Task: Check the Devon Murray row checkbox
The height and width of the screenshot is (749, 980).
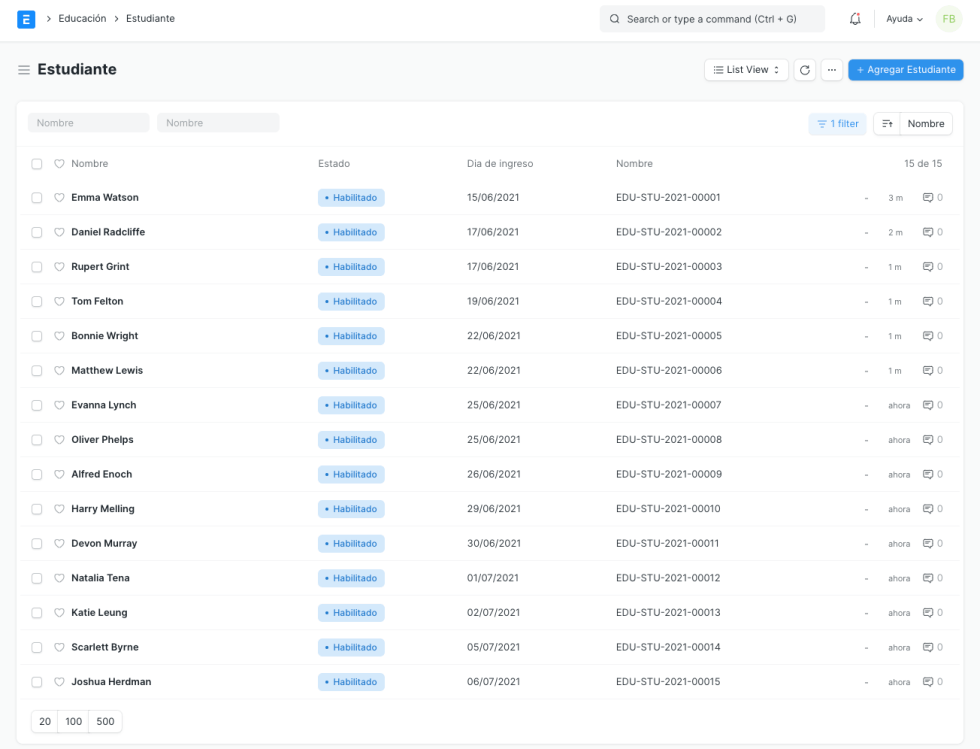Action: point(37,543)
